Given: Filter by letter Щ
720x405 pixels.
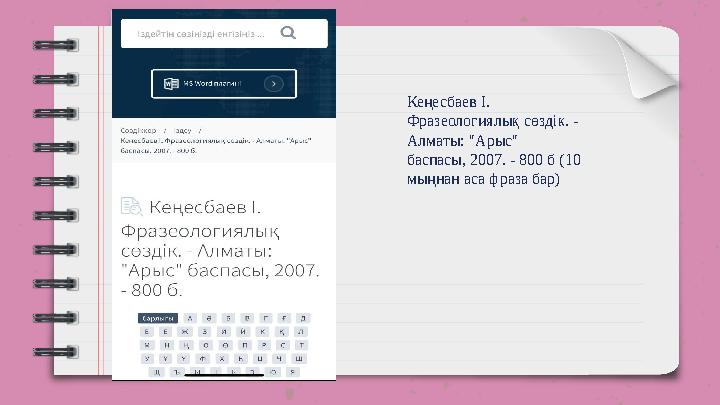Looking at the screenshot, I should [x=157, y=372].
